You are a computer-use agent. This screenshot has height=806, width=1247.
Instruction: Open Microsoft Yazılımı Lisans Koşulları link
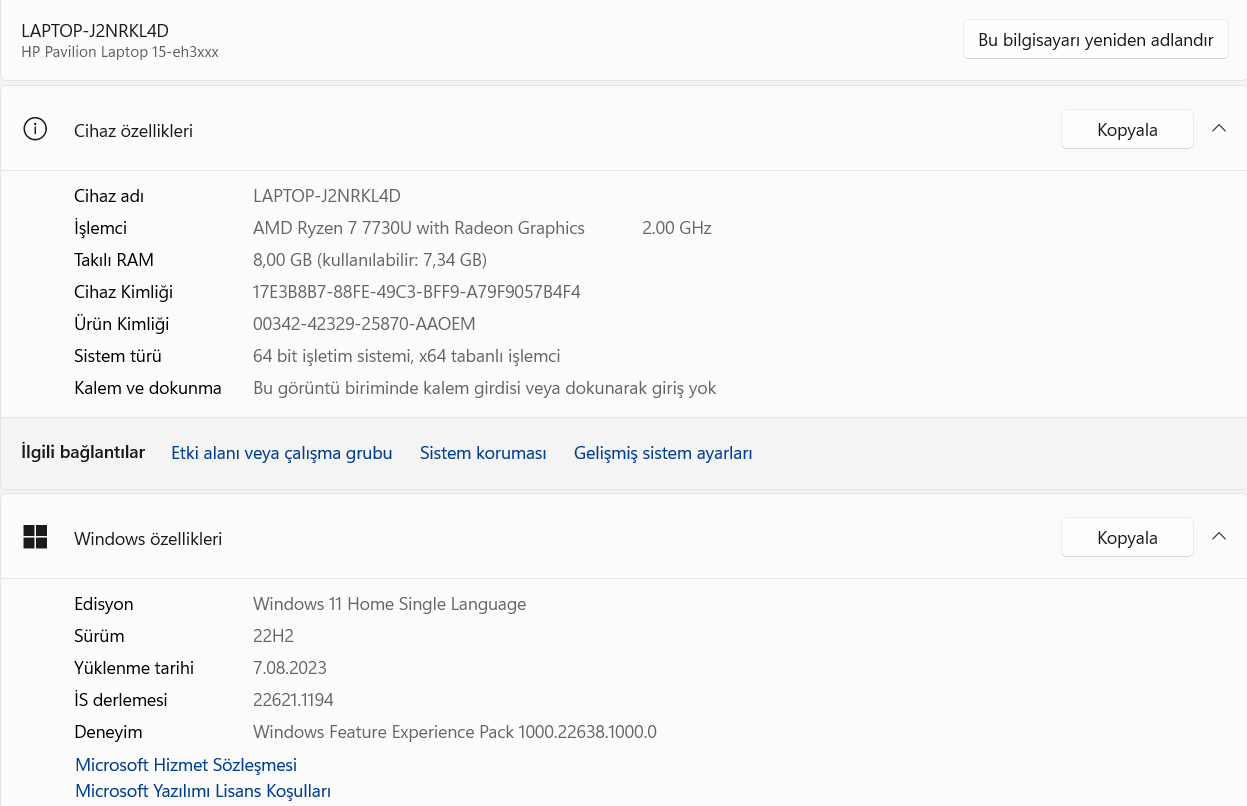click(x=203, y=791)
